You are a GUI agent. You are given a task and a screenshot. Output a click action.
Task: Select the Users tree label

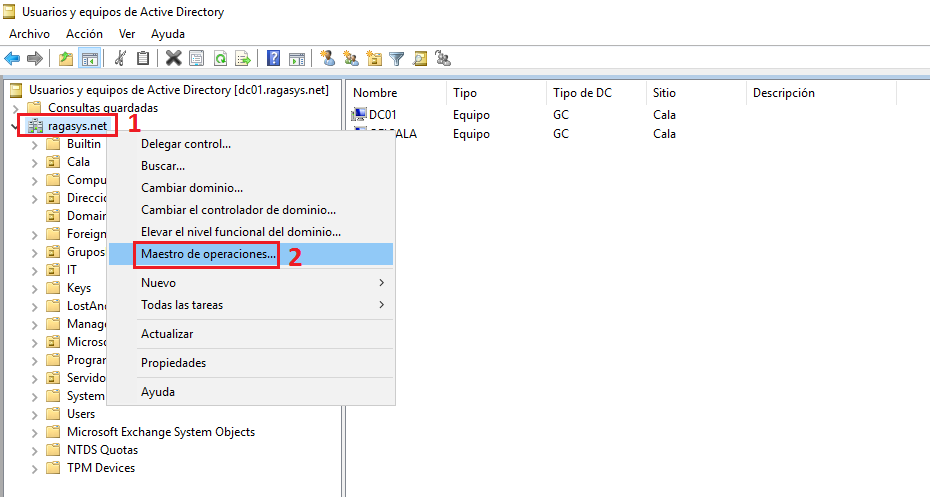coord(81,414)
